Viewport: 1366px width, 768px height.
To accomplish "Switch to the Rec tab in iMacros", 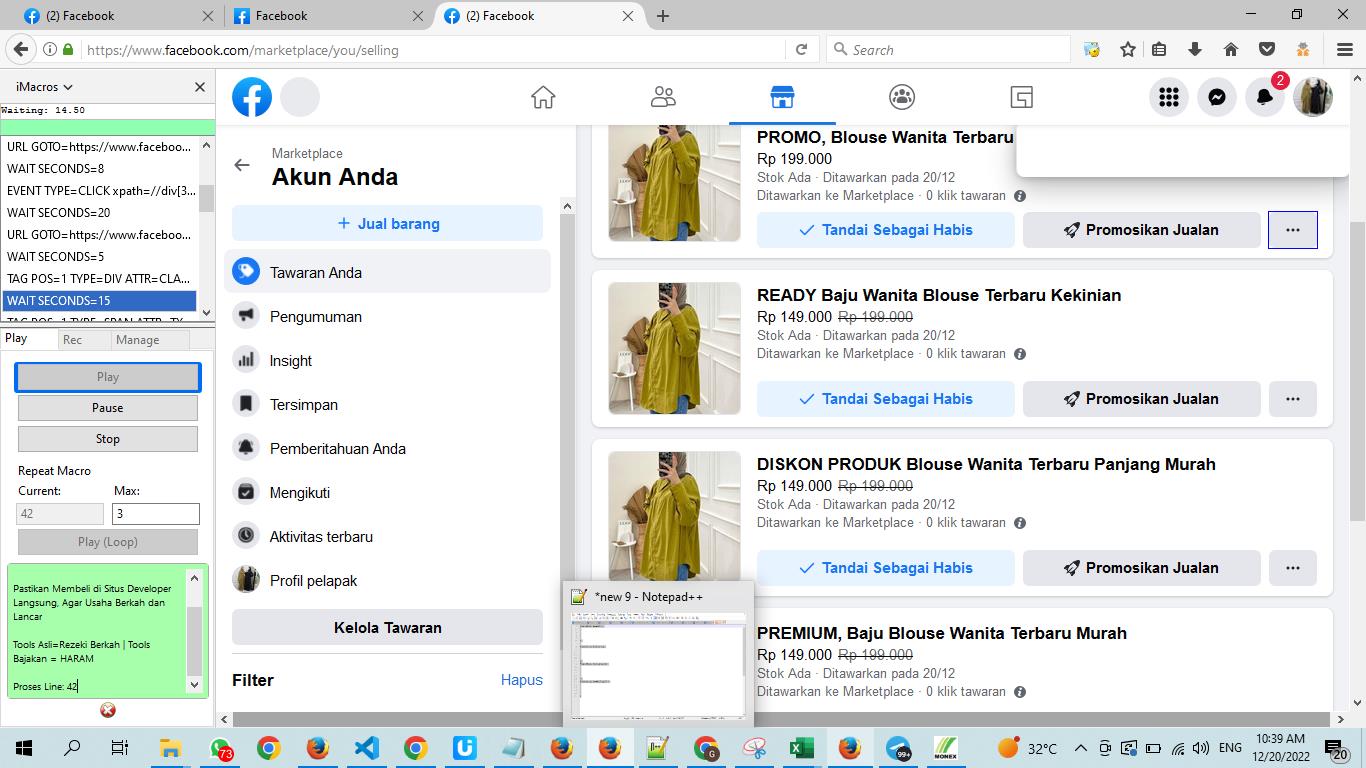I will click(72, 340).
